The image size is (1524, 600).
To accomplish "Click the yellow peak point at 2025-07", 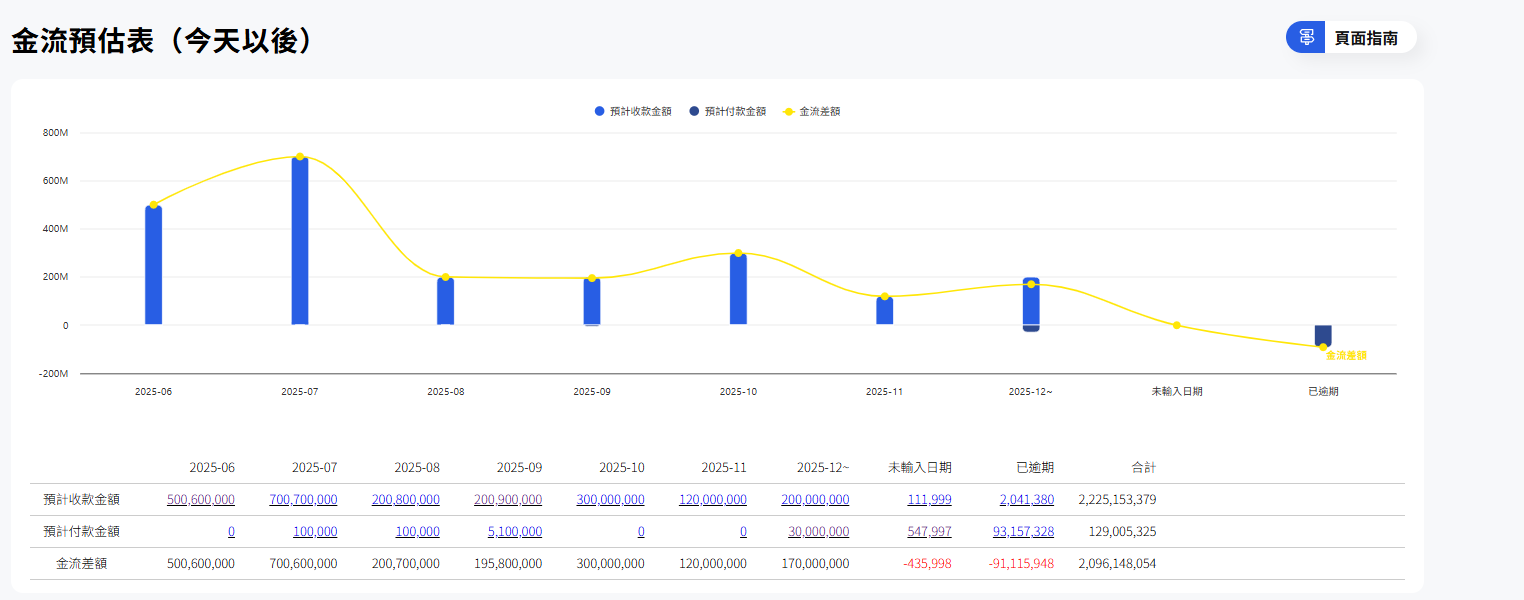I will coord(300,157).
